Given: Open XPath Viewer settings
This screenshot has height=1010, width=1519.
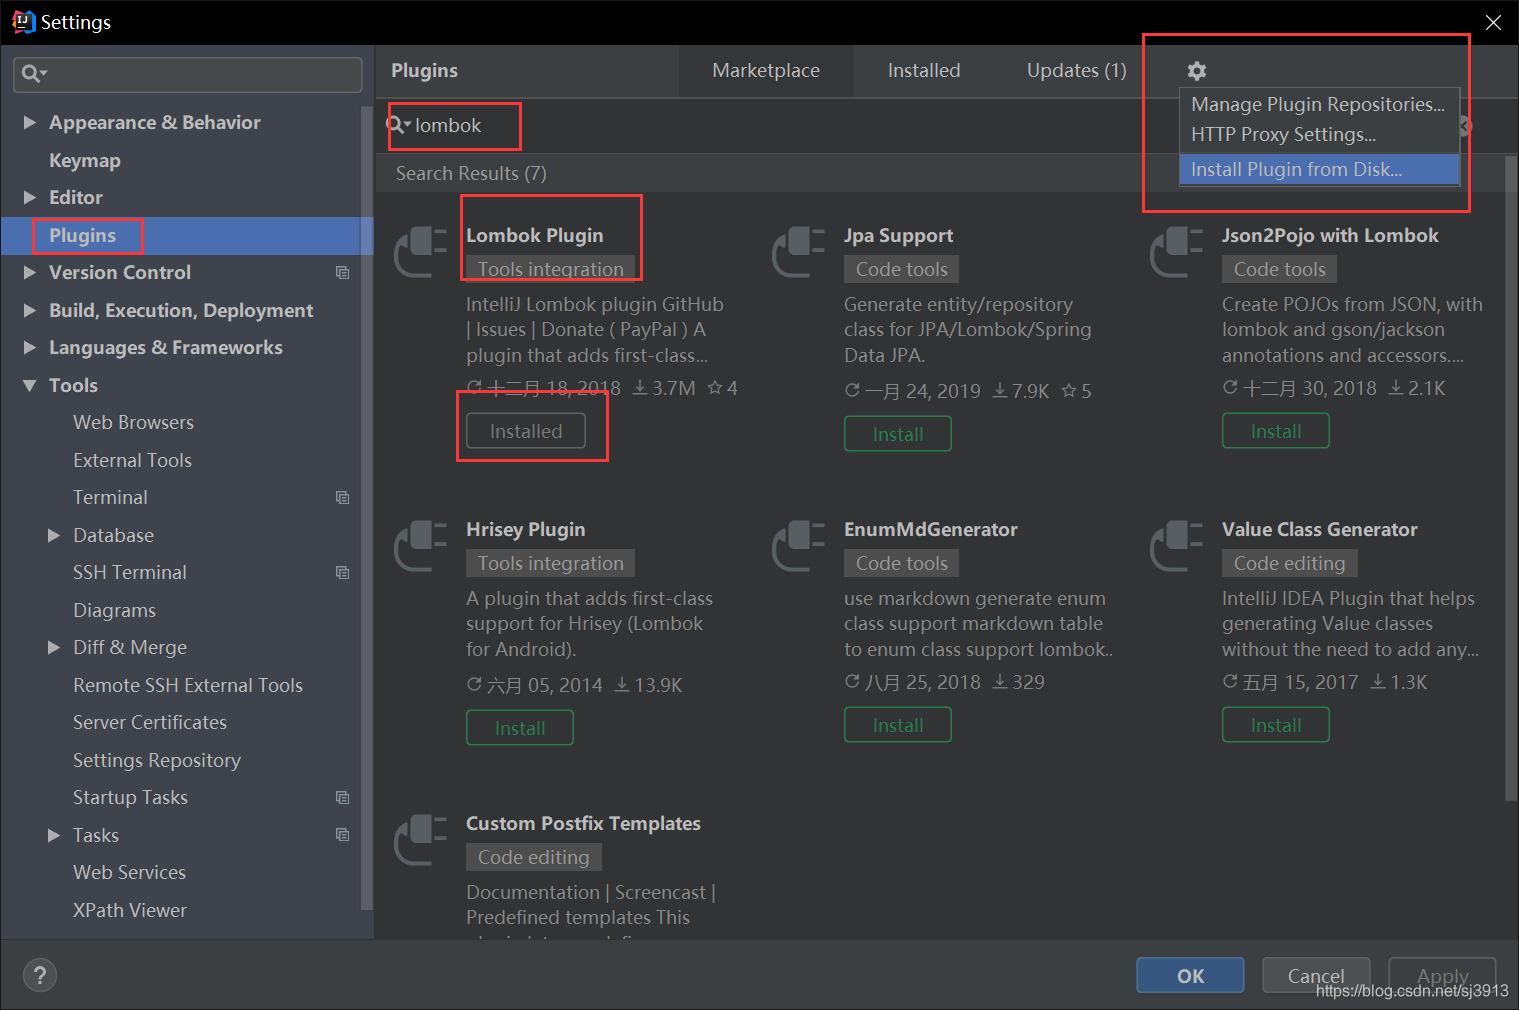Looking at the screenshot, I should pos(130,910).
